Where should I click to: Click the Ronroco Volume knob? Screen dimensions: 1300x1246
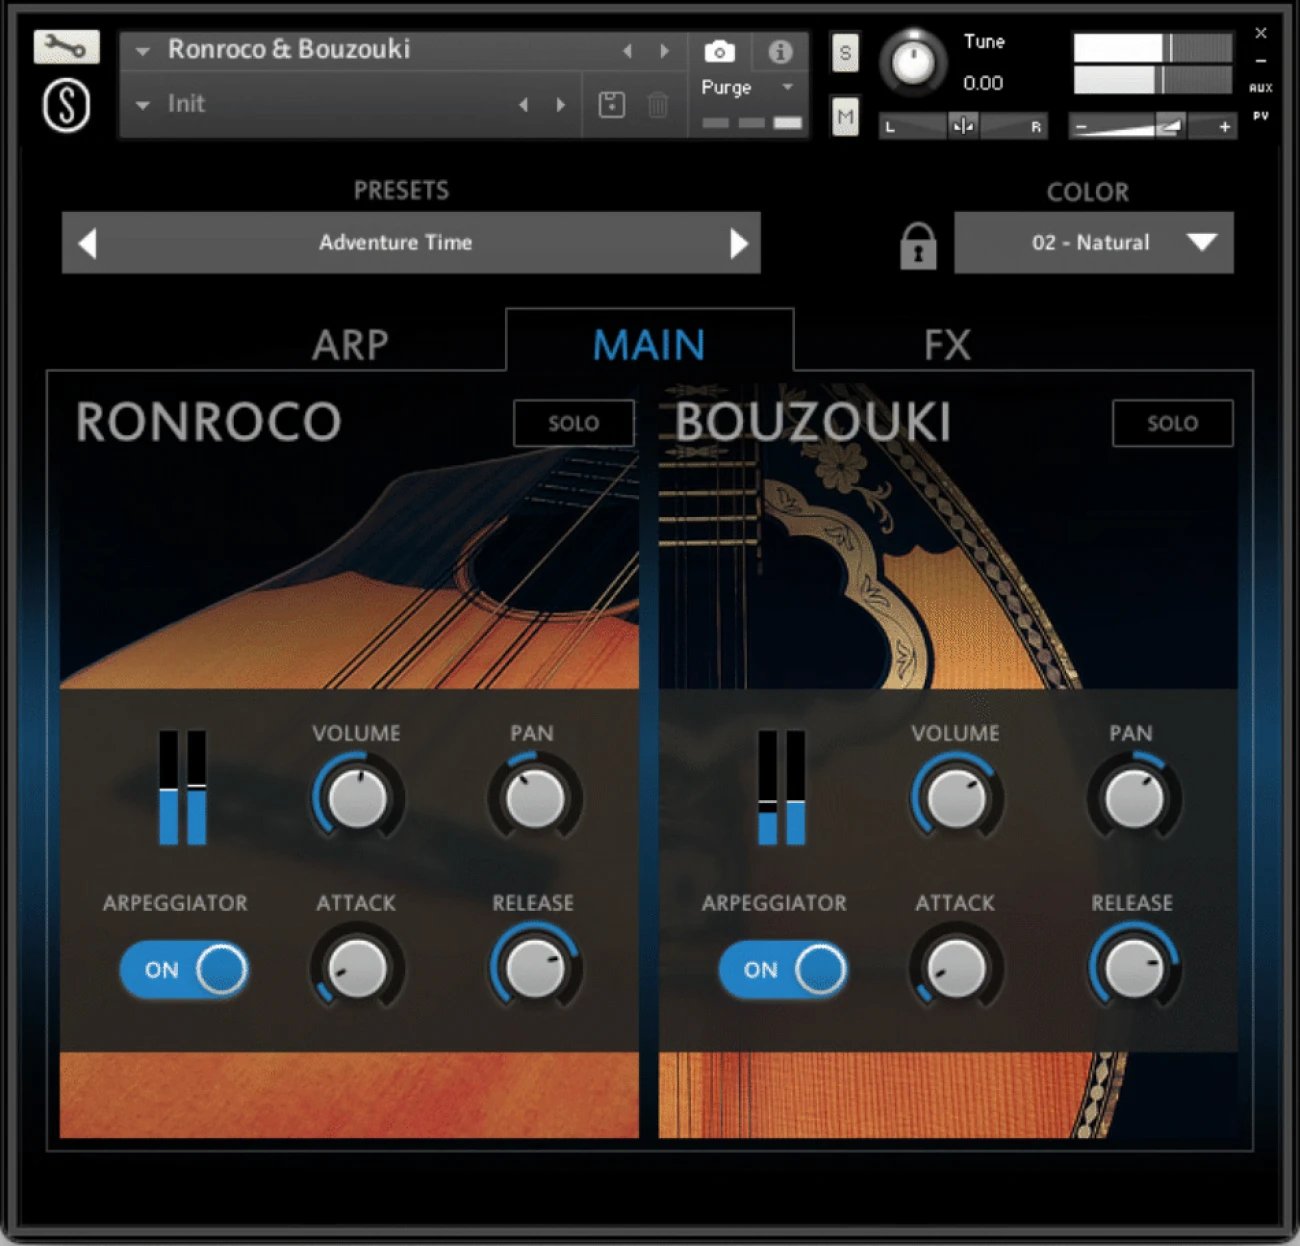coord(357,798)
